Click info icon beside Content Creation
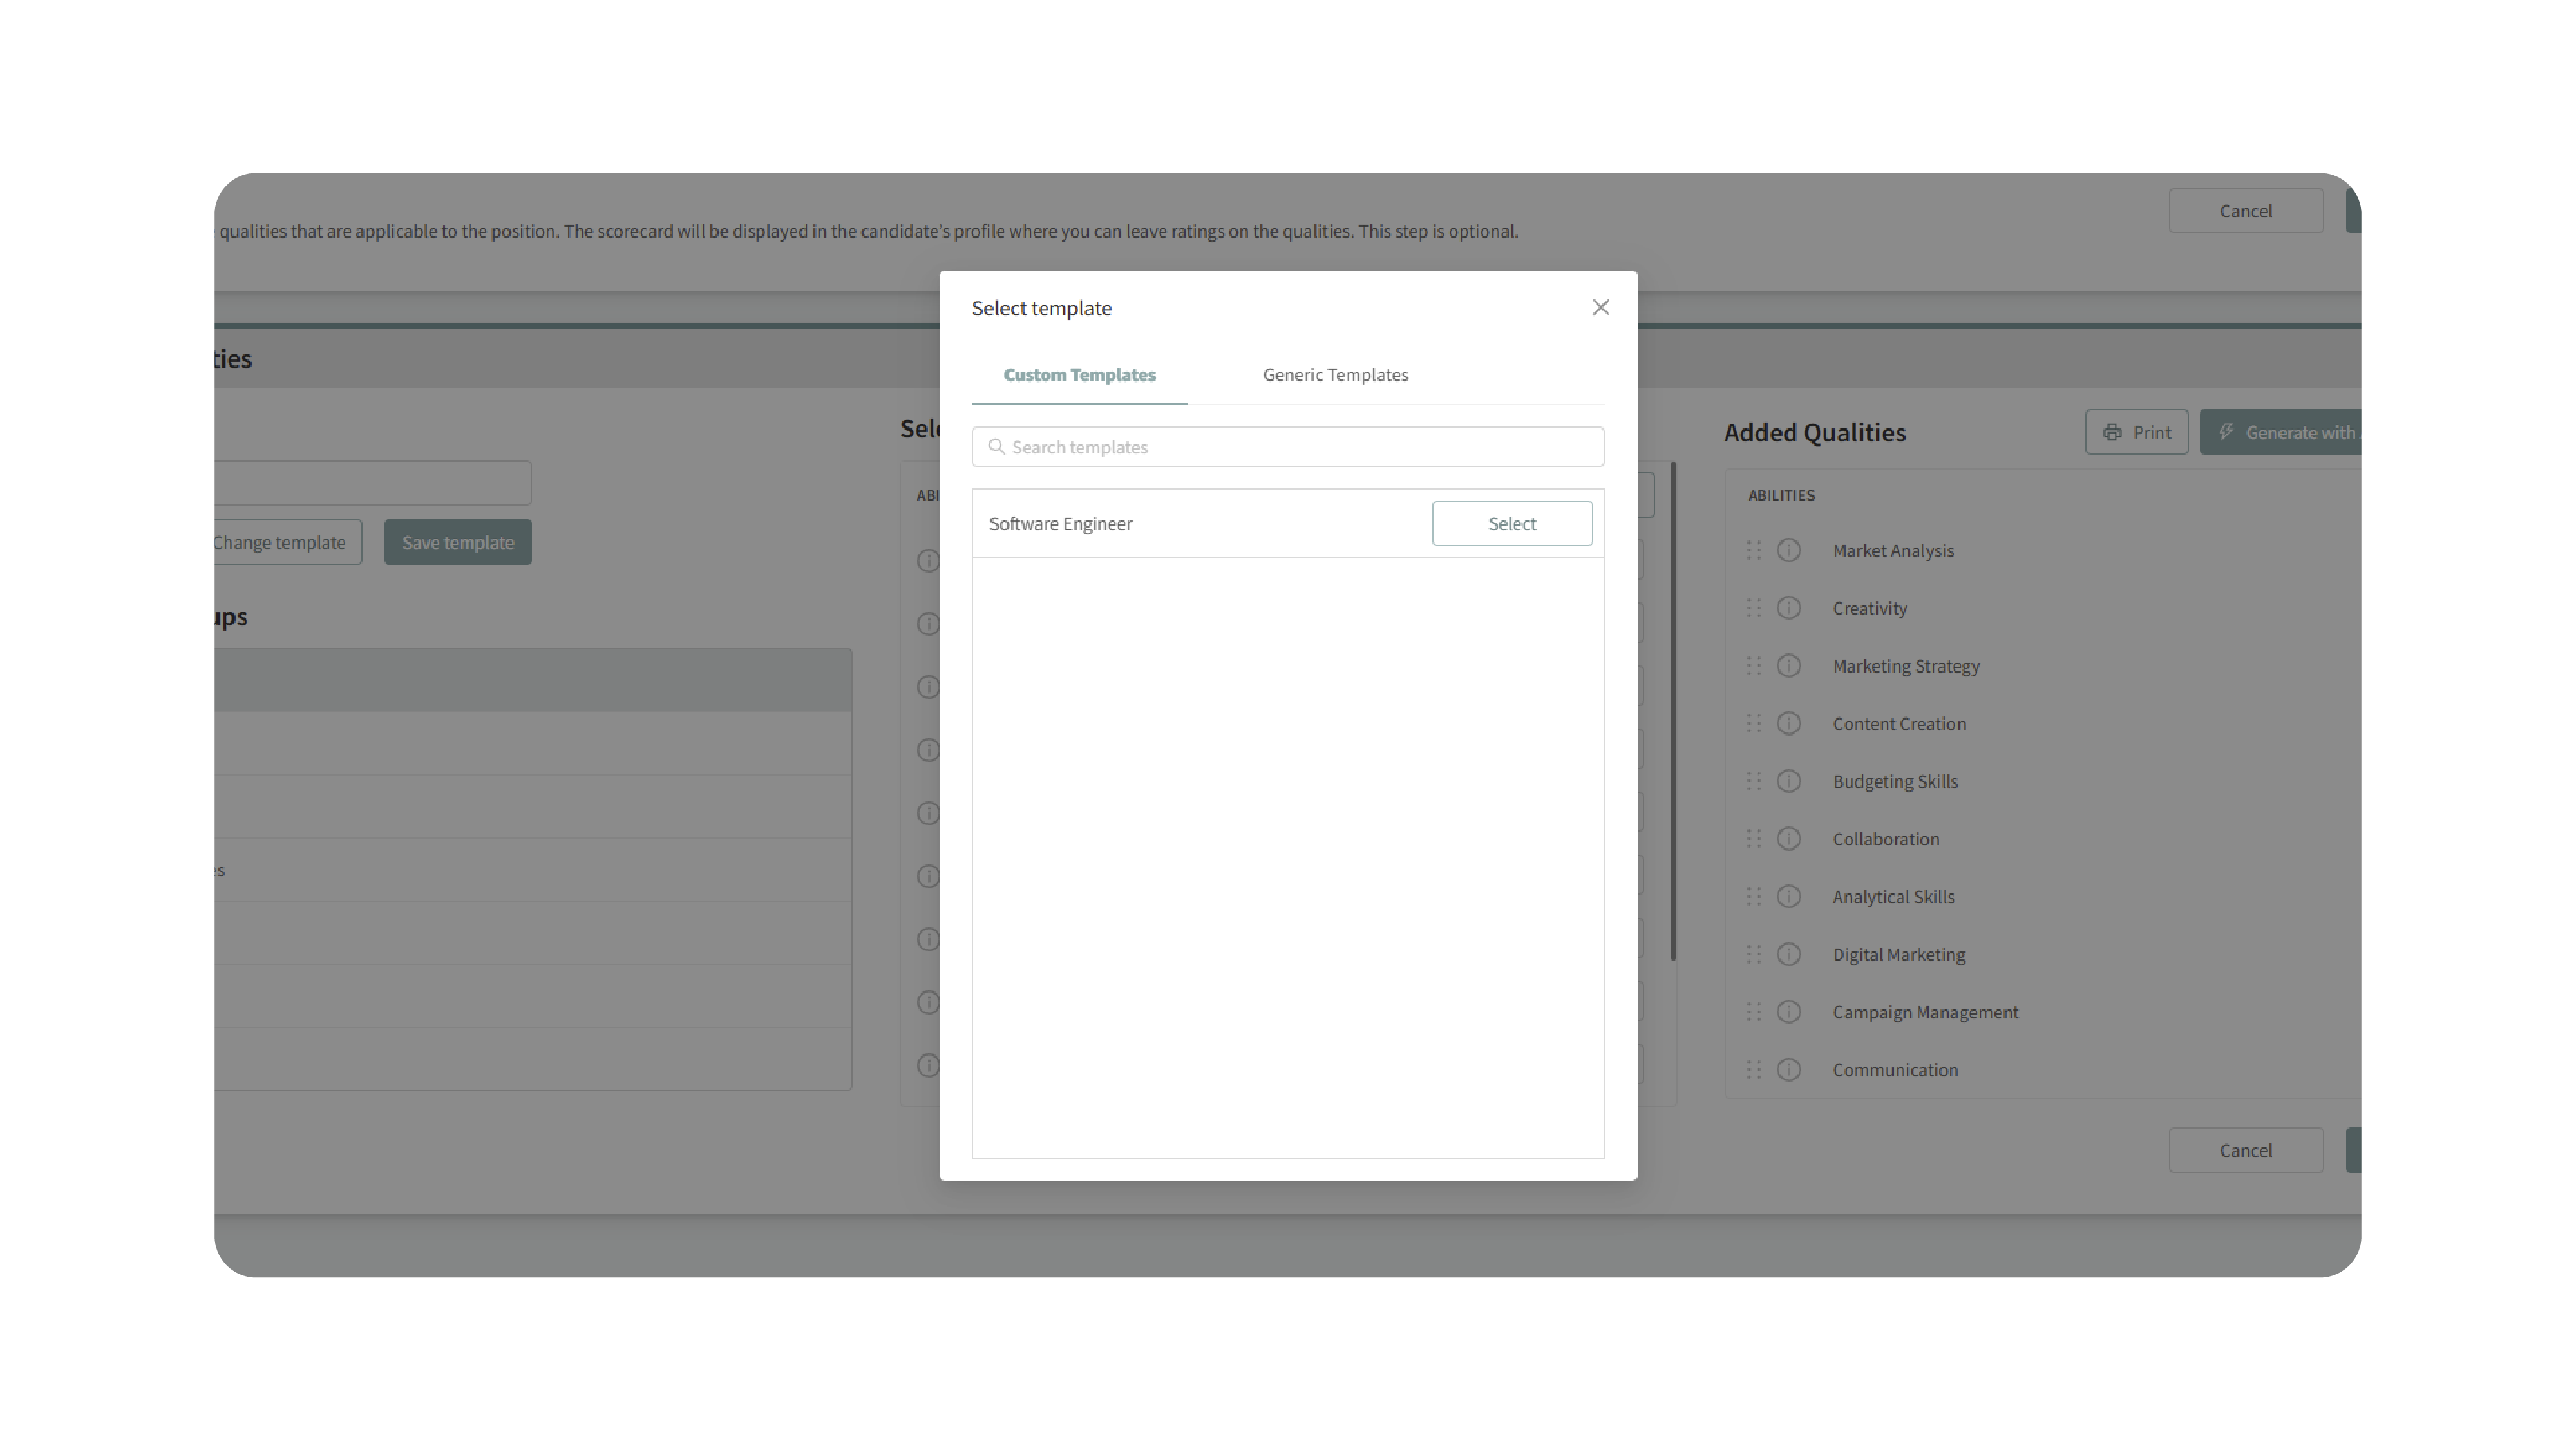This screenshot has height=1450, width=2576. coord(1788,723)
